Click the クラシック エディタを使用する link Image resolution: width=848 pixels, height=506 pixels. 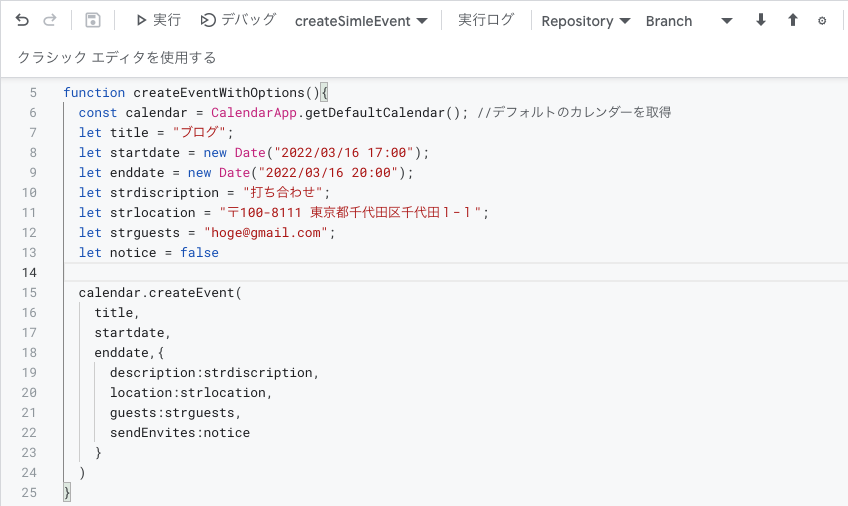pos(117,58)
